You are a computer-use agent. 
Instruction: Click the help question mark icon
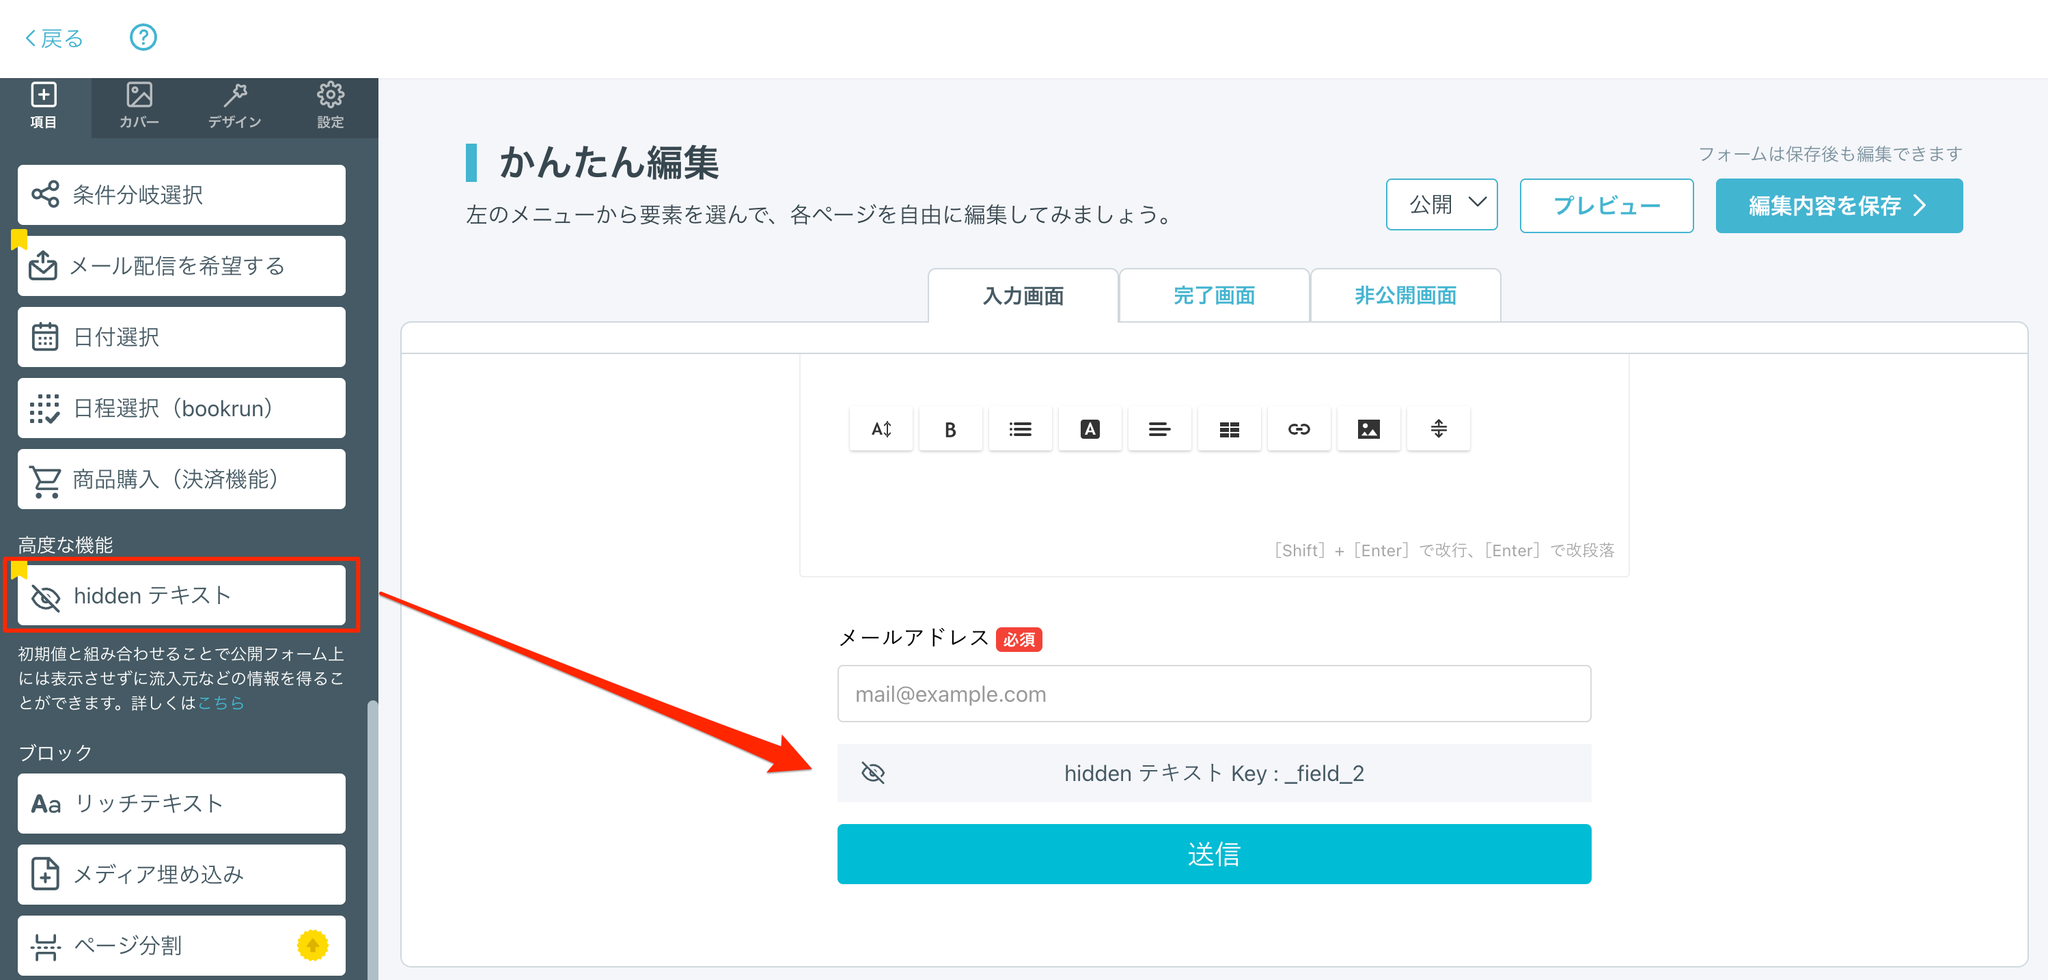(143, 38)
